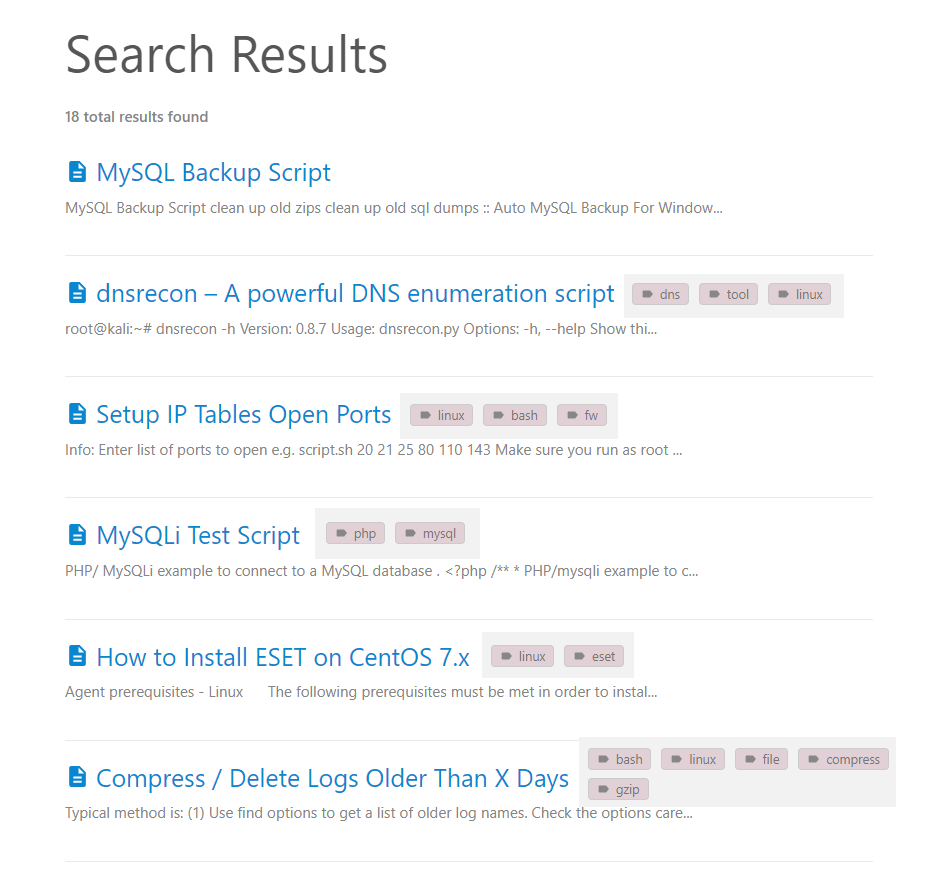925x873 pixels.
Task: Click the php tag on MySQLi Test Script
Action: pyautogui.click(x=355, y=533)
